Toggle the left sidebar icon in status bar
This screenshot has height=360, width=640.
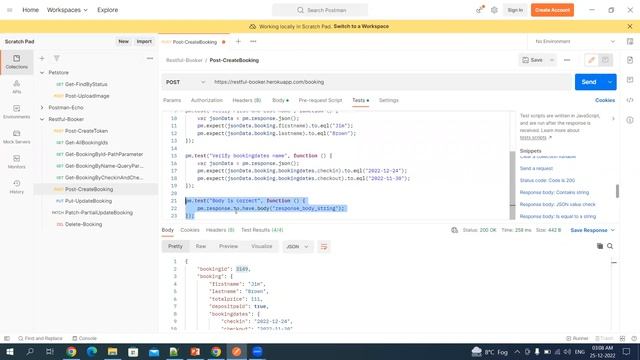tap(7, 338)
